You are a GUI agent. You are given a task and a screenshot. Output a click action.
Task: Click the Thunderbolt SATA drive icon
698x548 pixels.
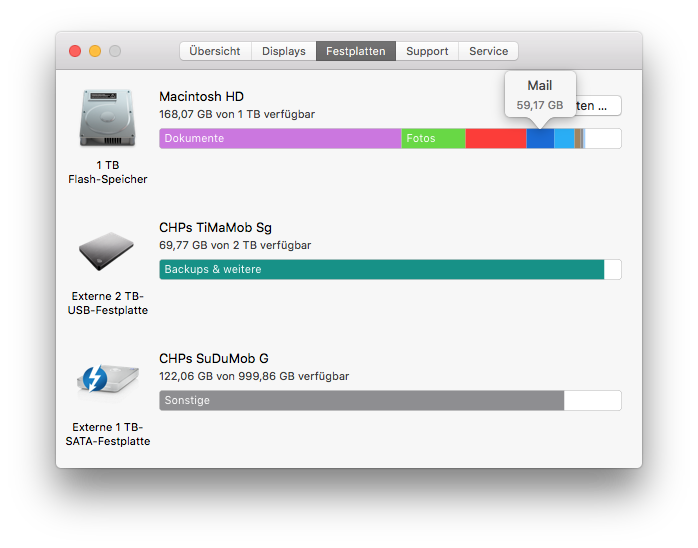[107, 379]
